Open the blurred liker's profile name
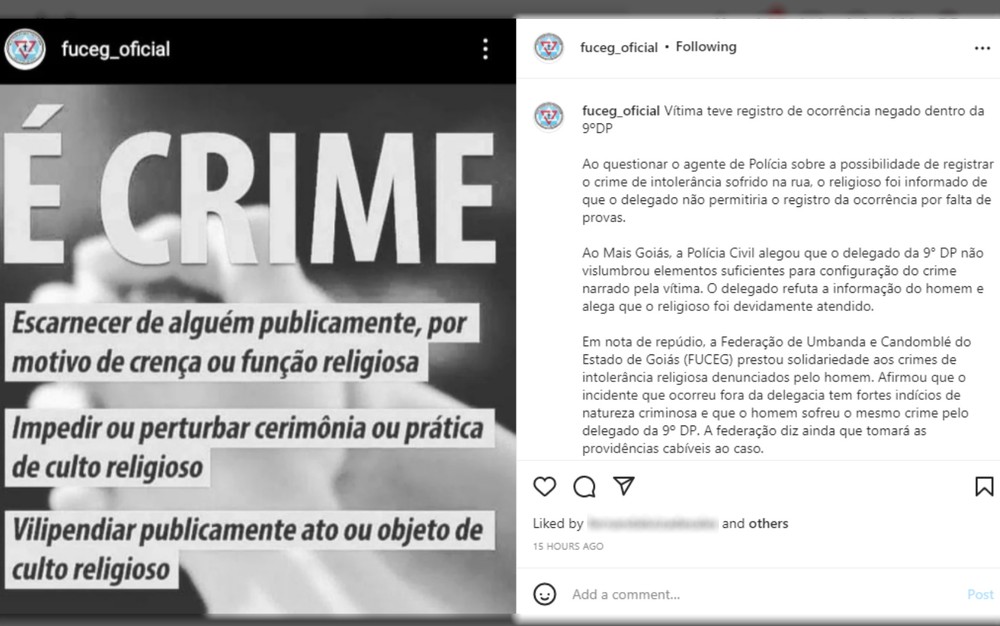1000x626 pixels. click(652, 523)
